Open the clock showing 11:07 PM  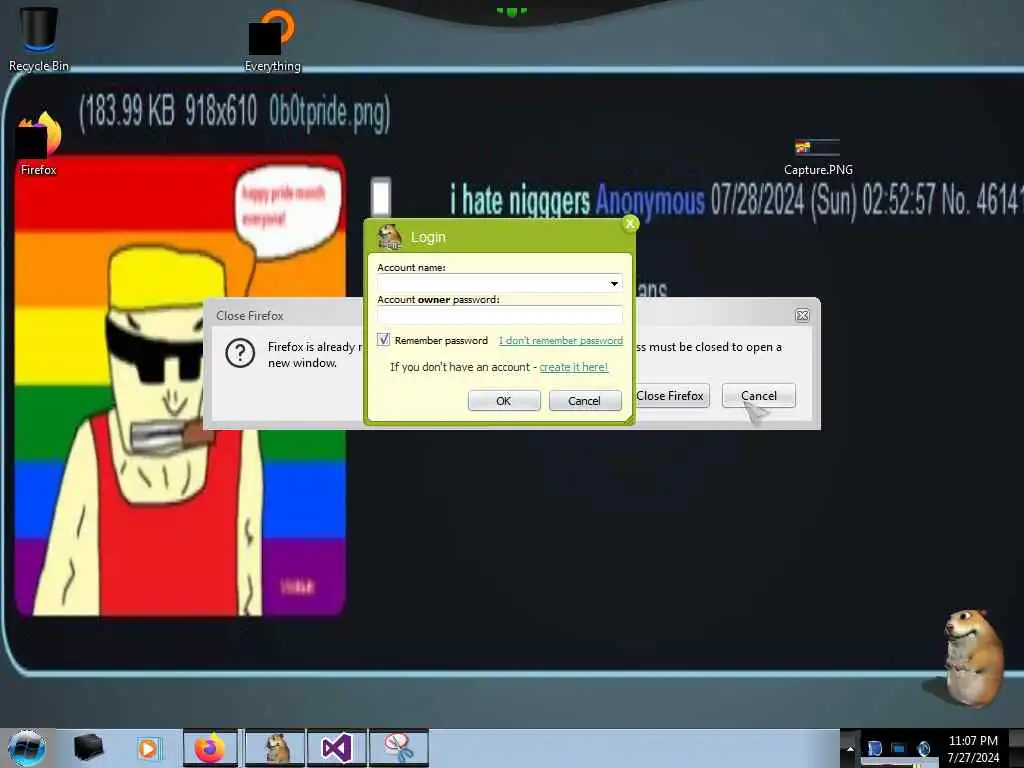pyautogui.click(x=973, y=741)
